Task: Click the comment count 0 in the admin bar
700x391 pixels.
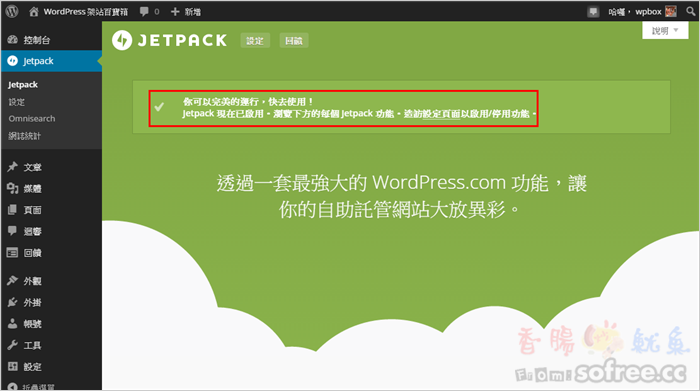Action: pos(157,12)
